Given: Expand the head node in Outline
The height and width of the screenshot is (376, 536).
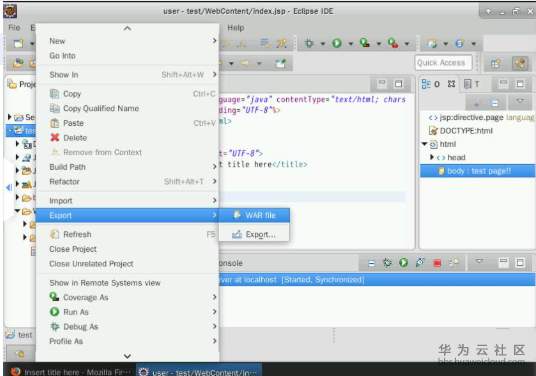Looking at the screenshot, I should coord(432,157).
